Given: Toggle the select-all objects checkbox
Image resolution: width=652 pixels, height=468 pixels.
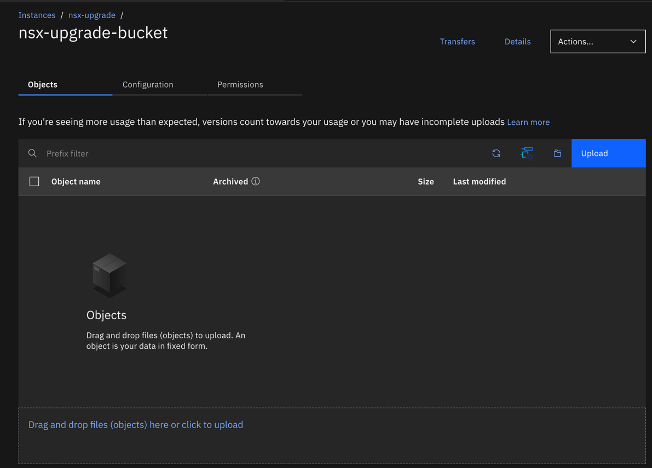Looking at the screenshot, I should point(35,182).
